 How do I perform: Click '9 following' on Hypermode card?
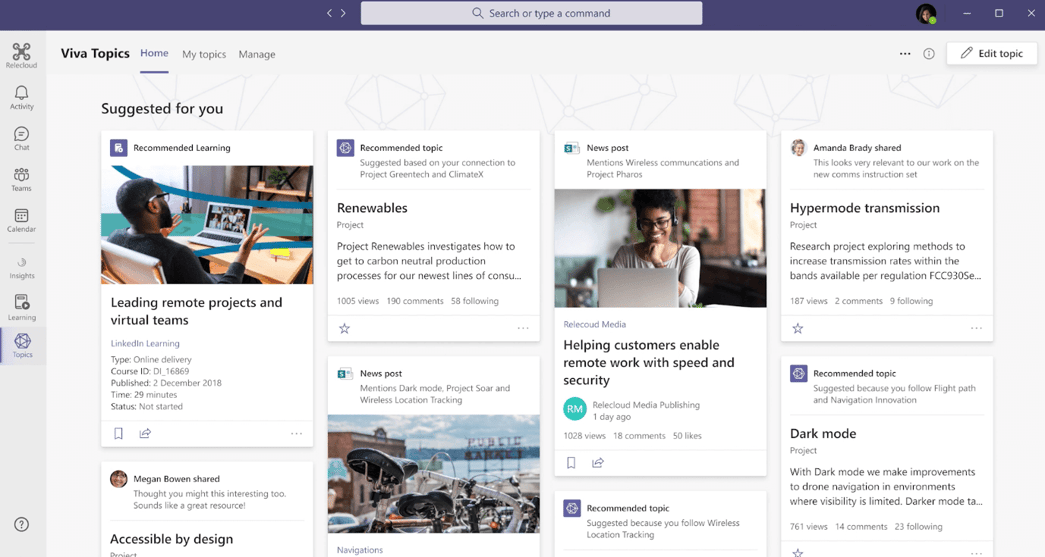click(911, 301)
